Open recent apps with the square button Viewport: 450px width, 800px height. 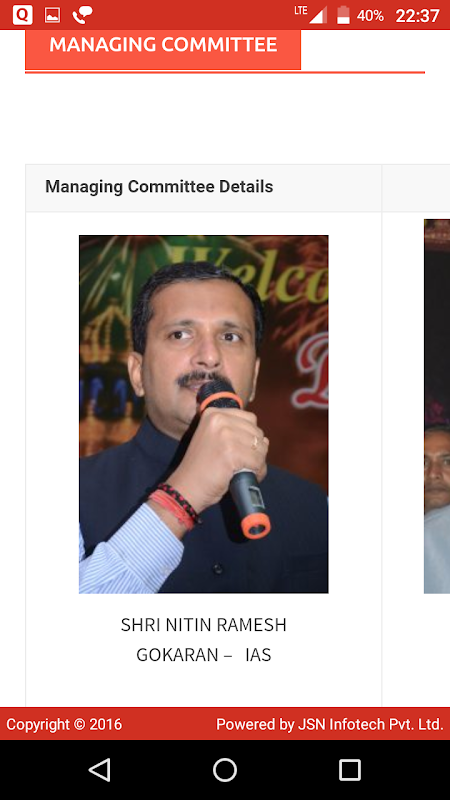(350, 770)
